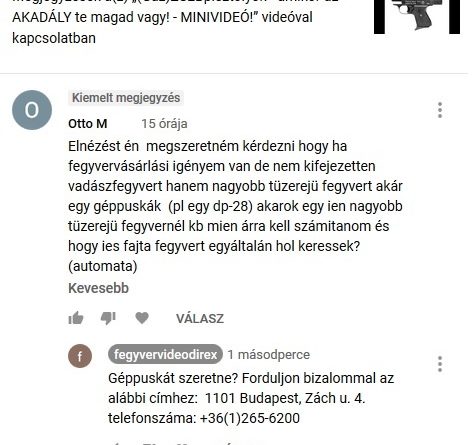
Task: Open three-dot menu on Otto M's comment
Action: click(440, 110)
